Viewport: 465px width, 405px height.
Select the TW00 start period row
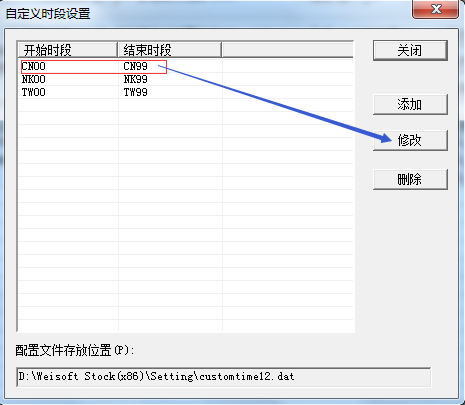pos(34,92)
